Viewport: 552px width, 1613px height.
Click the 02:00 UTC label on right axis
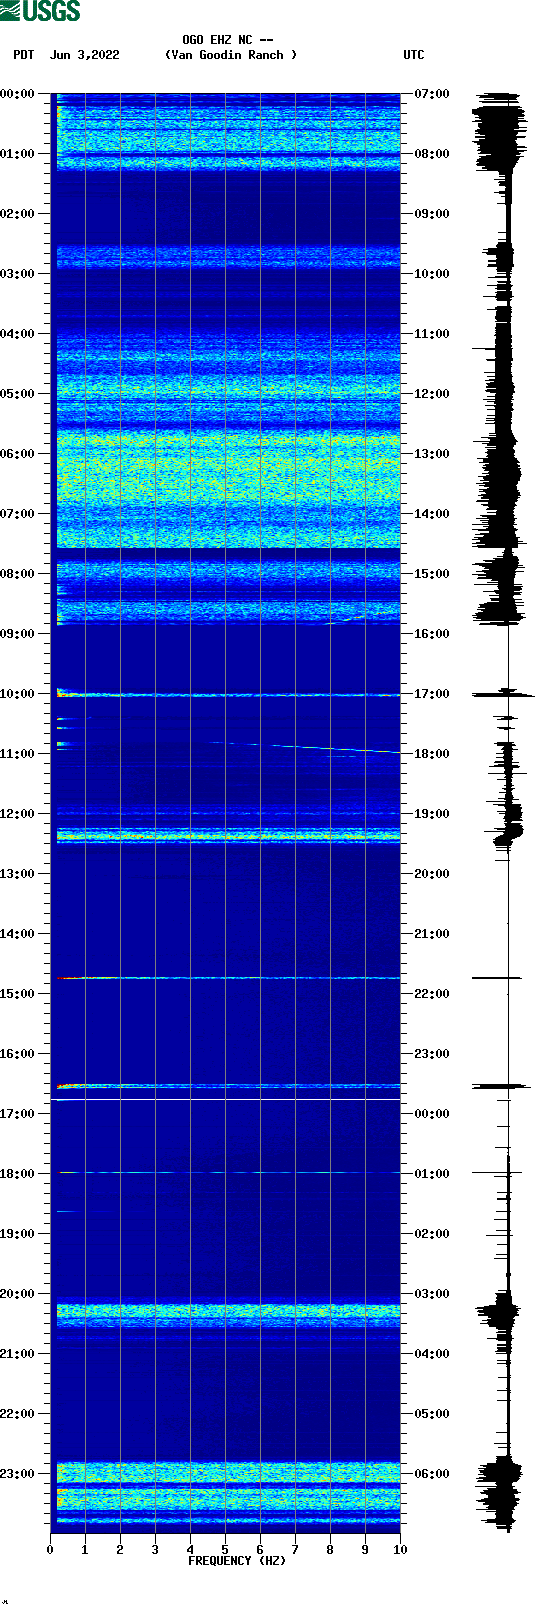(432, 1234)
